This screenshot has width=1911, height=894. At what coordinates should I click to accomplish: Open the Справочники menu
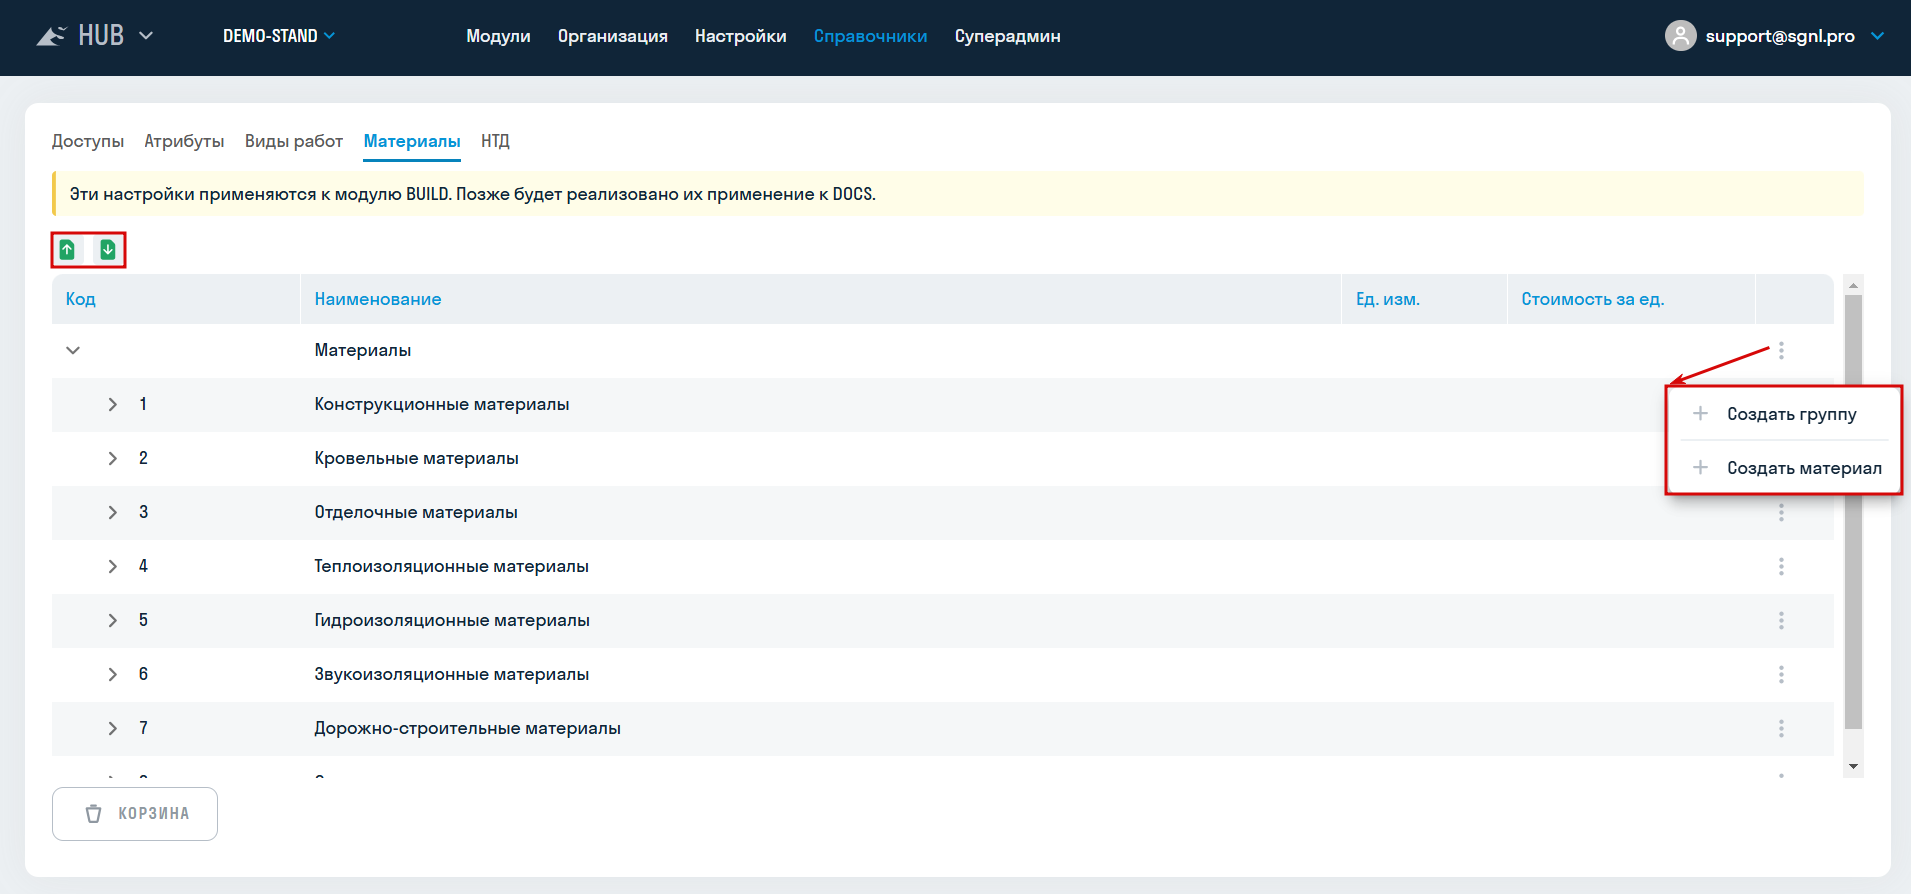(x=871, y=36)
